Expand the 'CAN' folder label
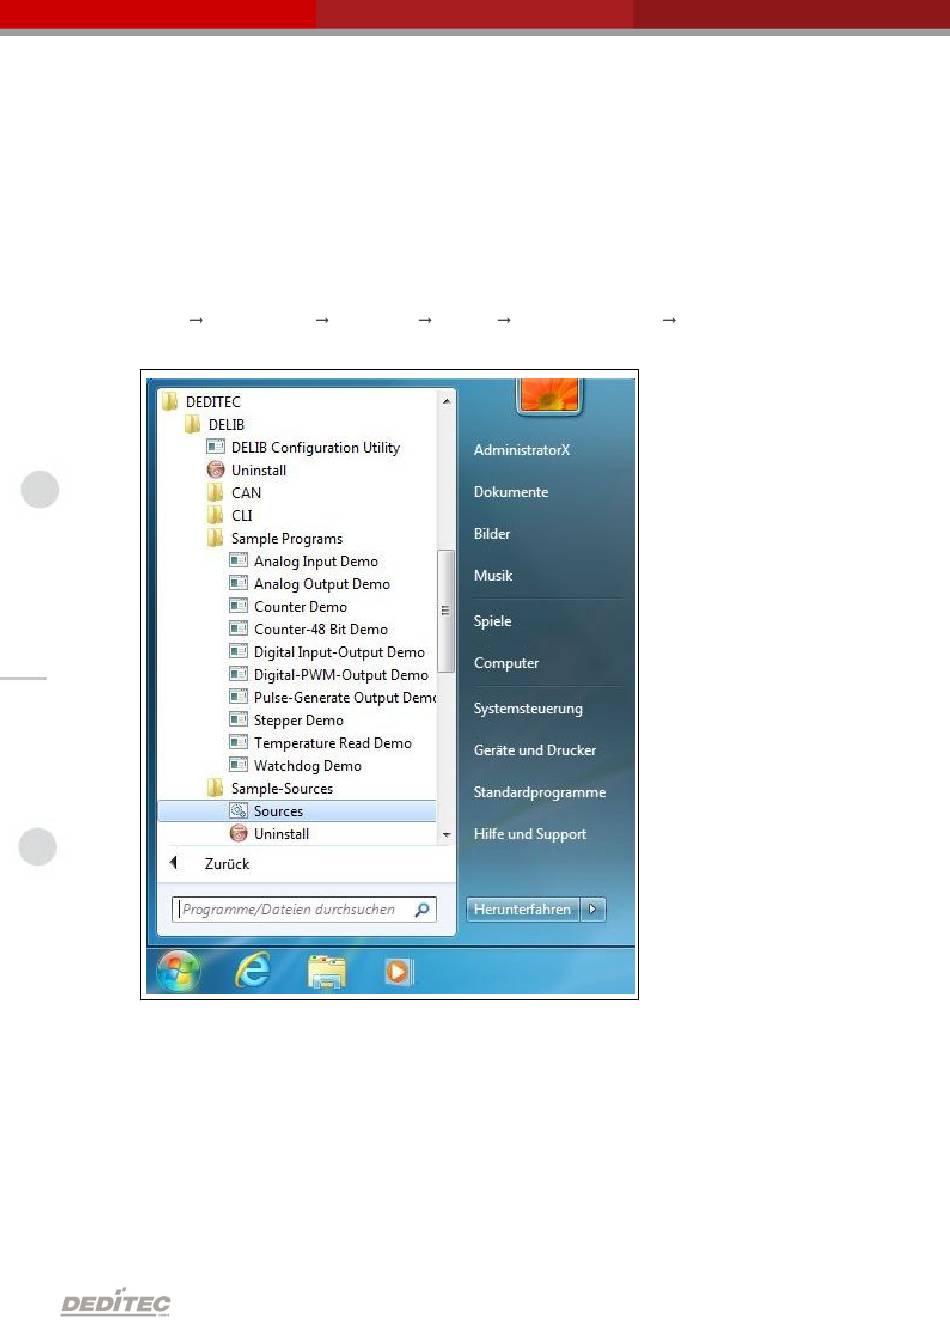Screen dimensions: 950x1344 point(246,493)
